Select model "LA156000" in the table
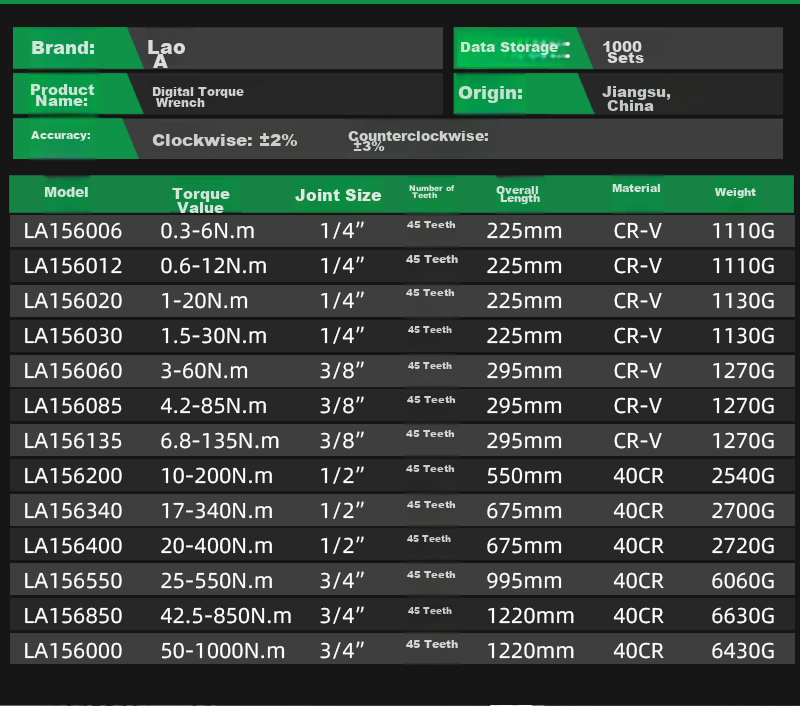 [x=73, y=651]
